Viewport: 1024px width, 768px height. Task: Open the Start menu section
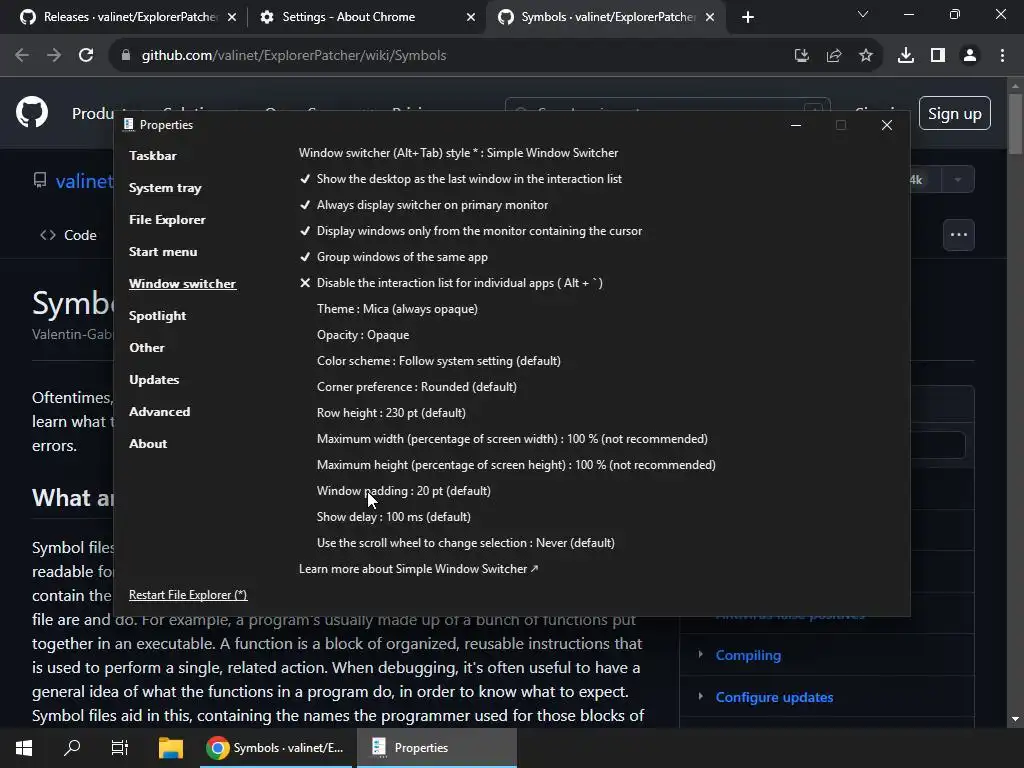[x=163, y=251]
